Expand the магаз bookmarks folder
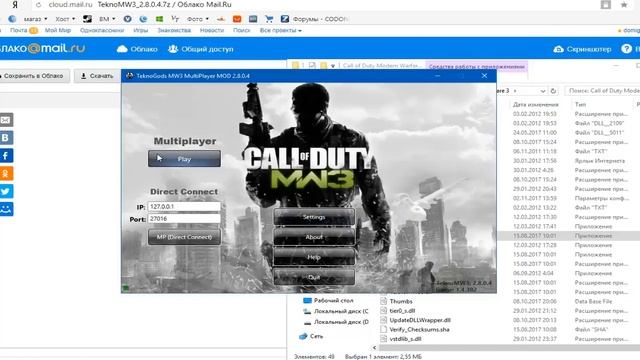Viewport: 640px width, 360px height. click(x=35, y=19)
